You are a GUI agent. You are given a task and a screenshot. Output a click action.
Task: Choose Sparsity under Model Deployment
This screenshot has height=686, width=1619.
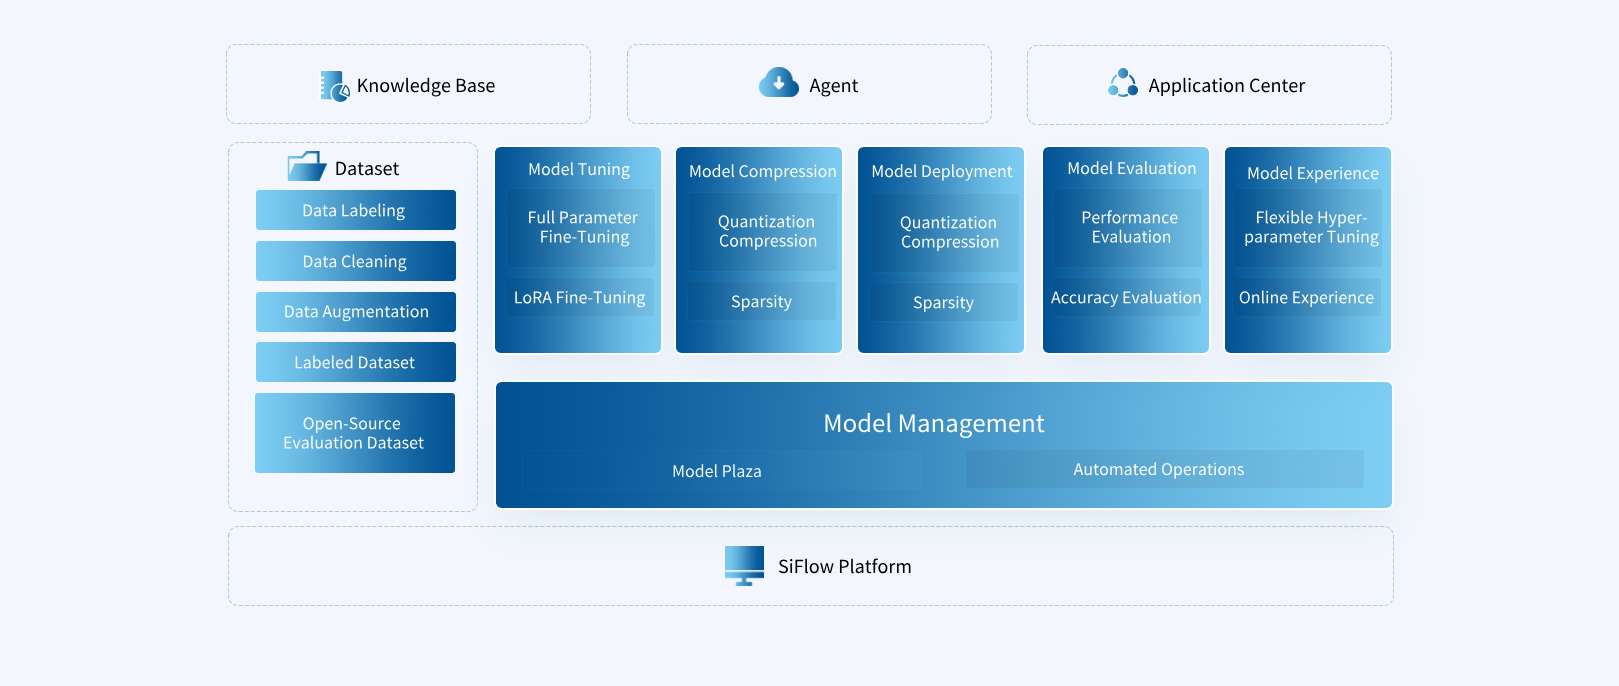944,302
